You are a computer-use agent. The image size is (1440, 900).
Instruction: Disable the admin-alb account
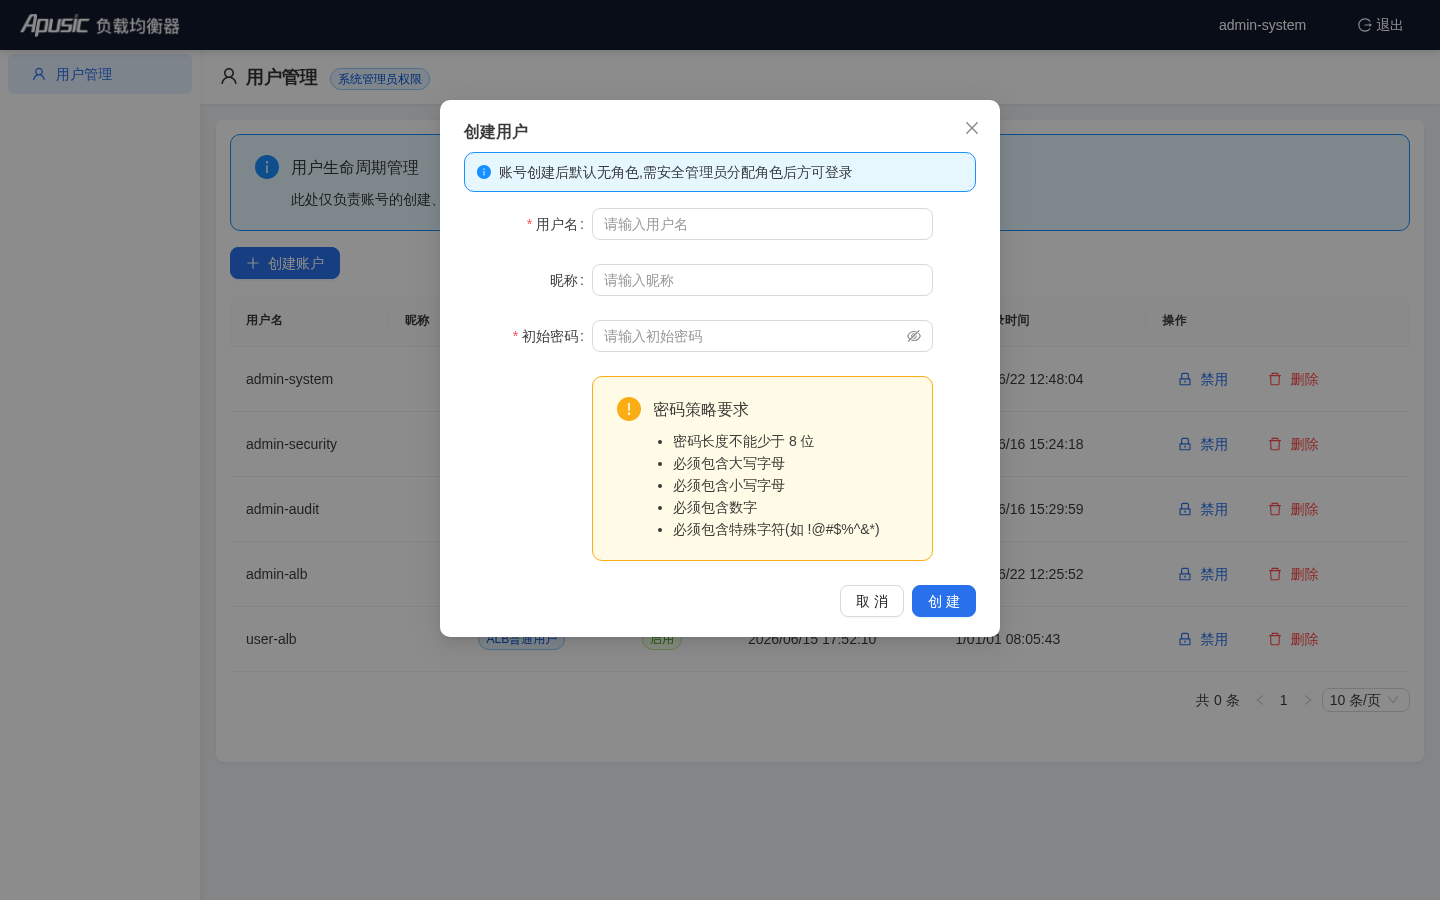click(1203, 574)
